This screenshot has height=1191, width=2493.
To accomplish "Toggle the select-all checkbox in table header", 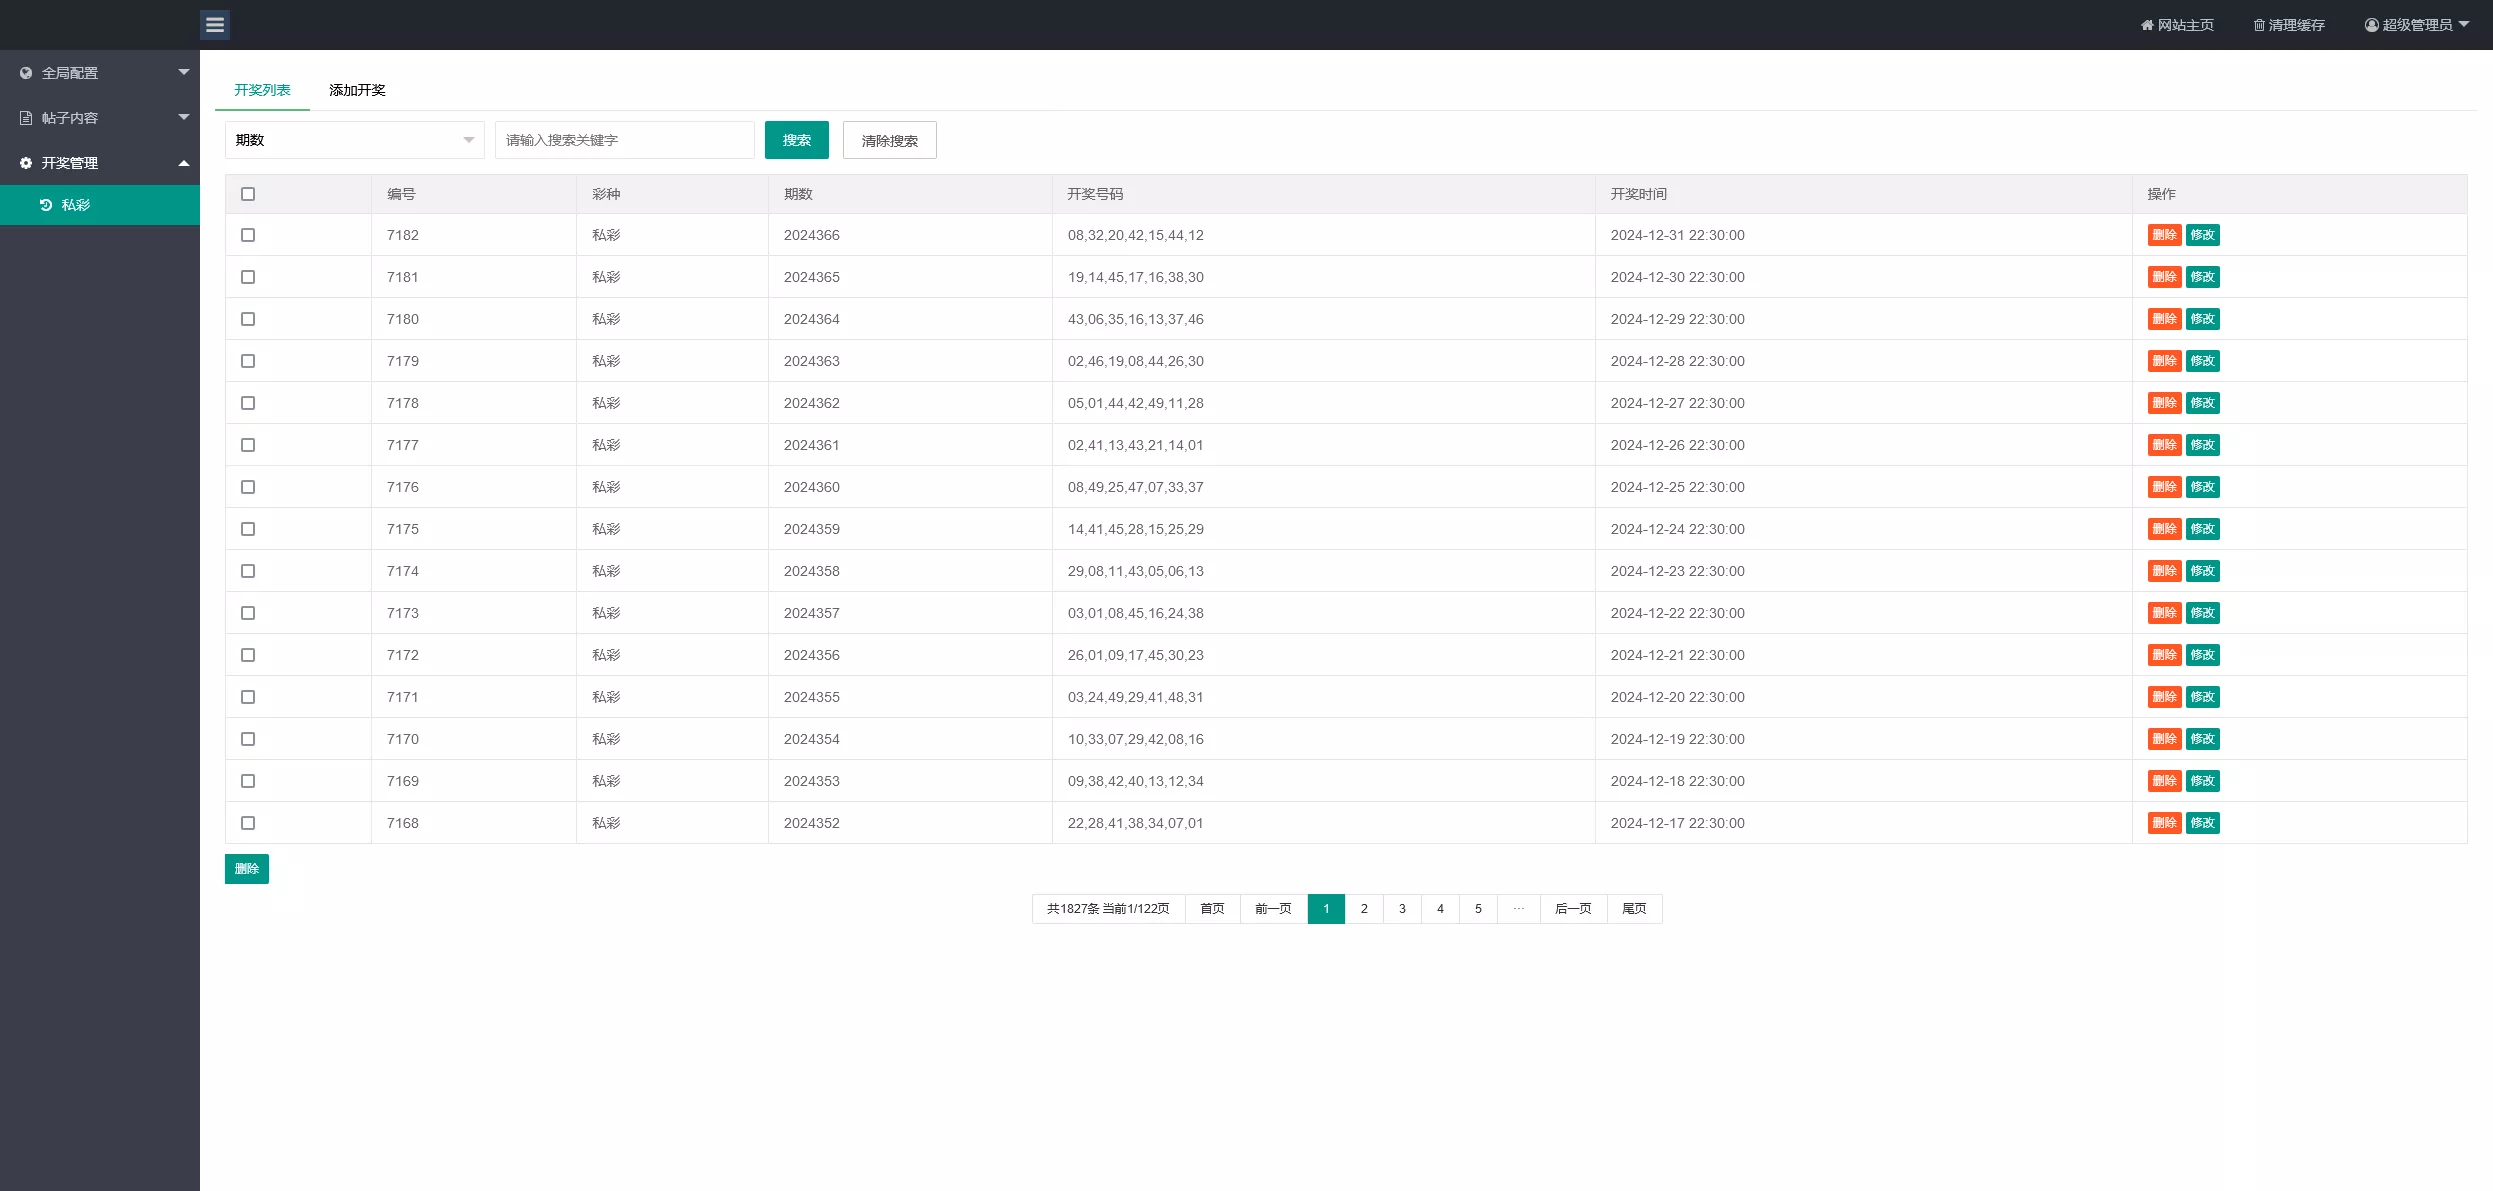I will 248,194.
